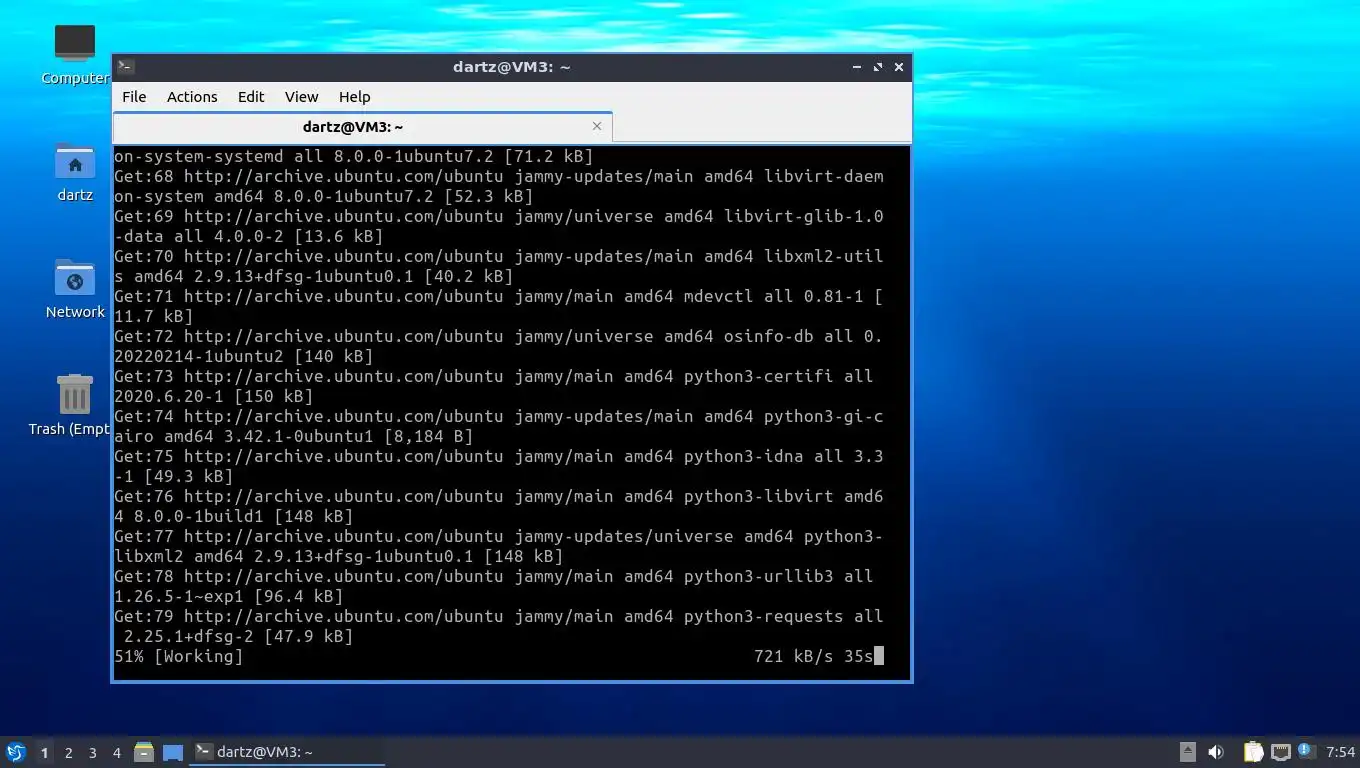Open the File menu in the terminal
This screenshot has height=768, width=1360.
pyautogui.click(x=134, y=97)
